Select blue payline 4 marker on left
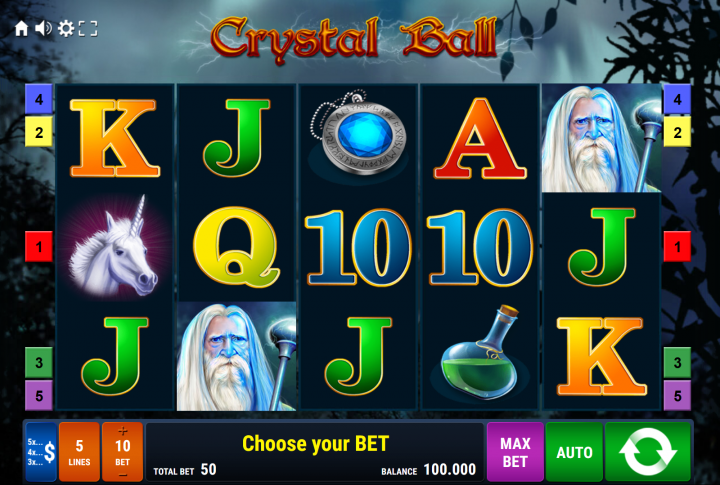 click(39, 99)
